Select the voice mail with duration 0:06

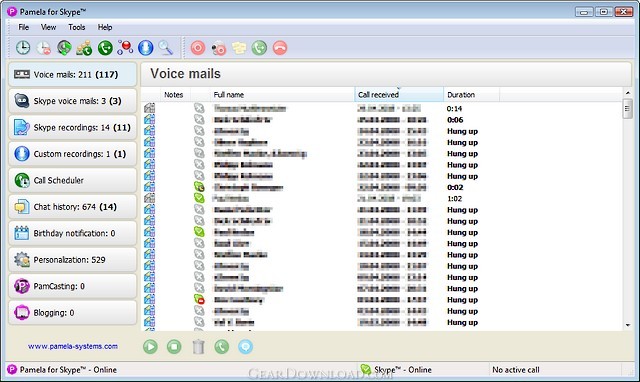pos(382,120)
